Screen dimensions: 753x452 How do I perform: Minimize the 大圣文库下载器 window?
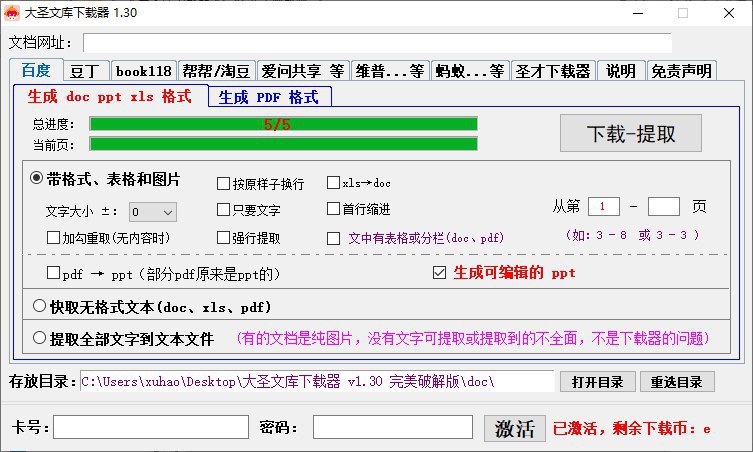638,13
